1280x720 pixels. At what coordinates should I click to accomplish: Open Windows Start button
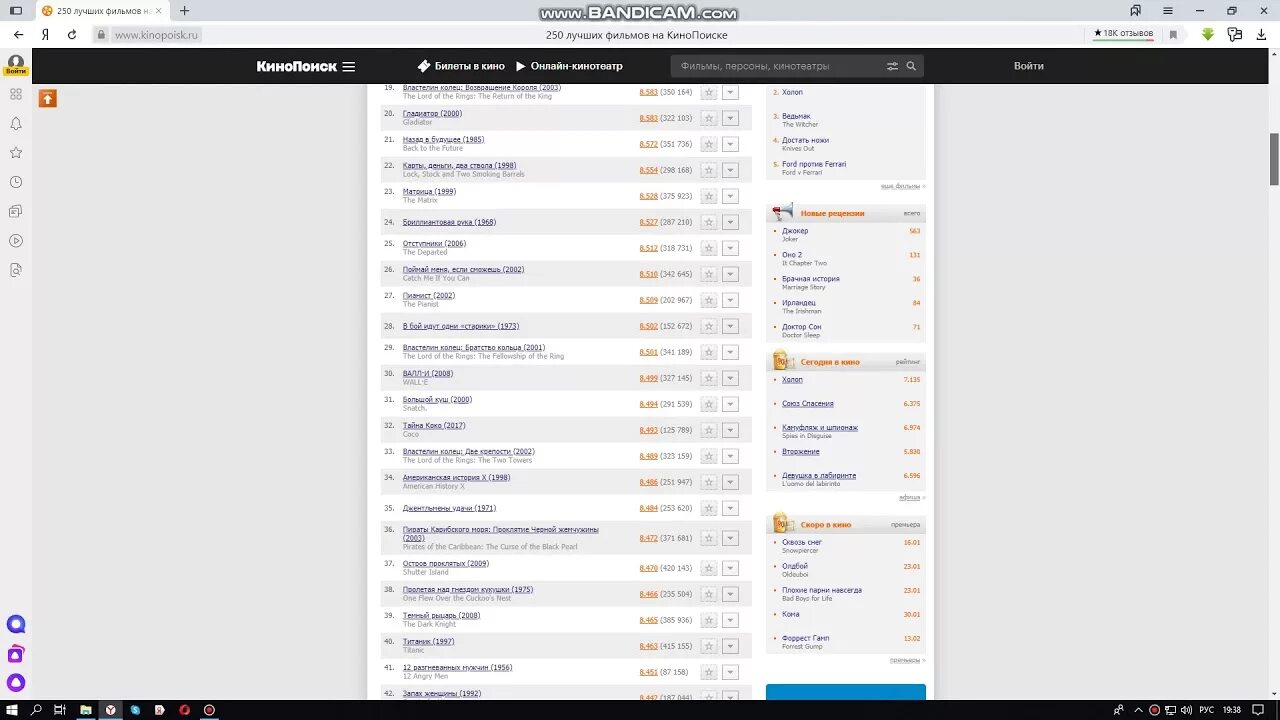pyautogui.click(x=12, y=710)
